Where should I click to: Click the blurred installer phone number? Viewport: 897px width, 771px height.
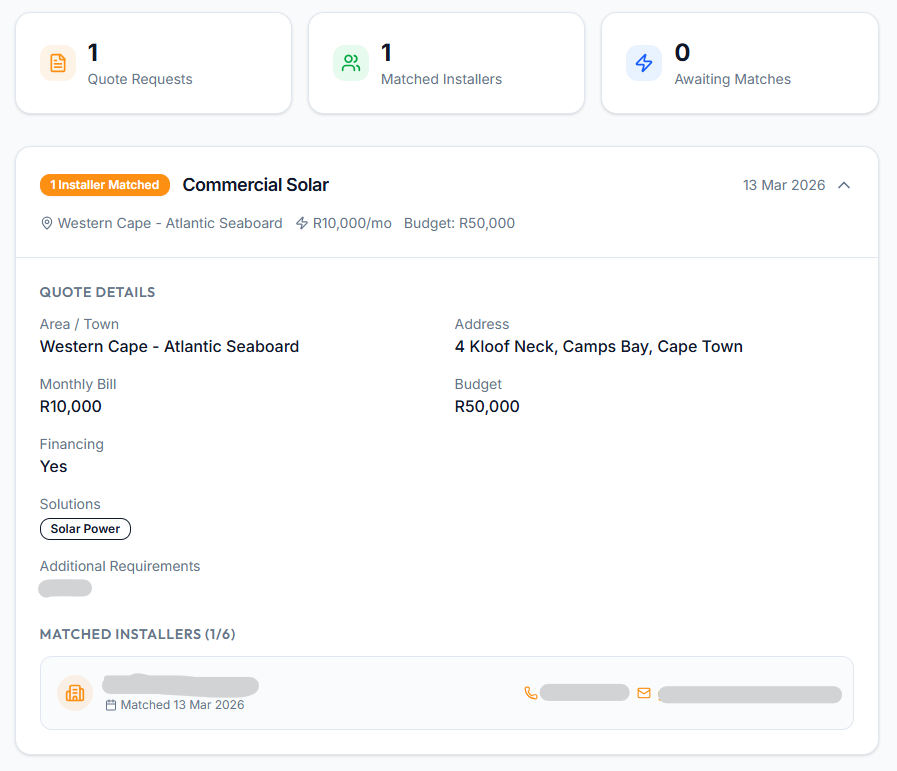coord(584,693)
